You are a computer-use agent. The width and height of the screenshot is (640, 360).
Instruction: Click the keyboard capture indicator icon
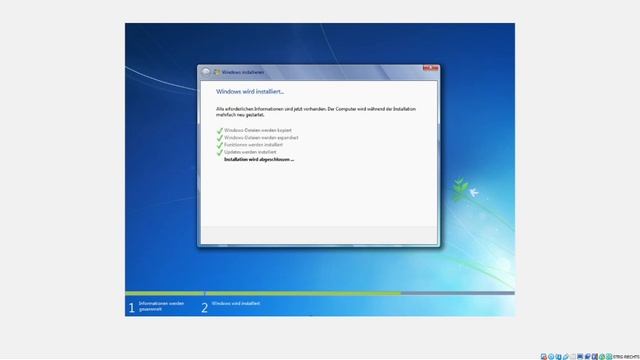609,357
